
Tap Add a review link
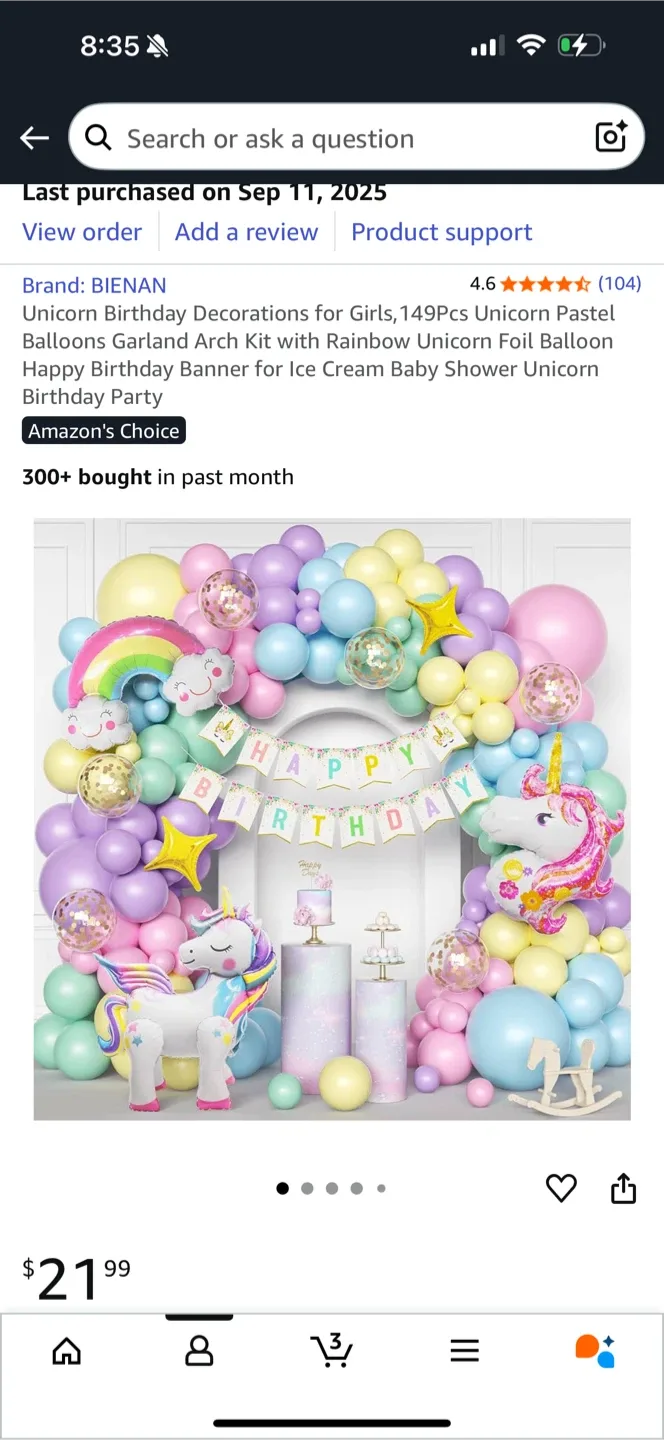[246, 232]
